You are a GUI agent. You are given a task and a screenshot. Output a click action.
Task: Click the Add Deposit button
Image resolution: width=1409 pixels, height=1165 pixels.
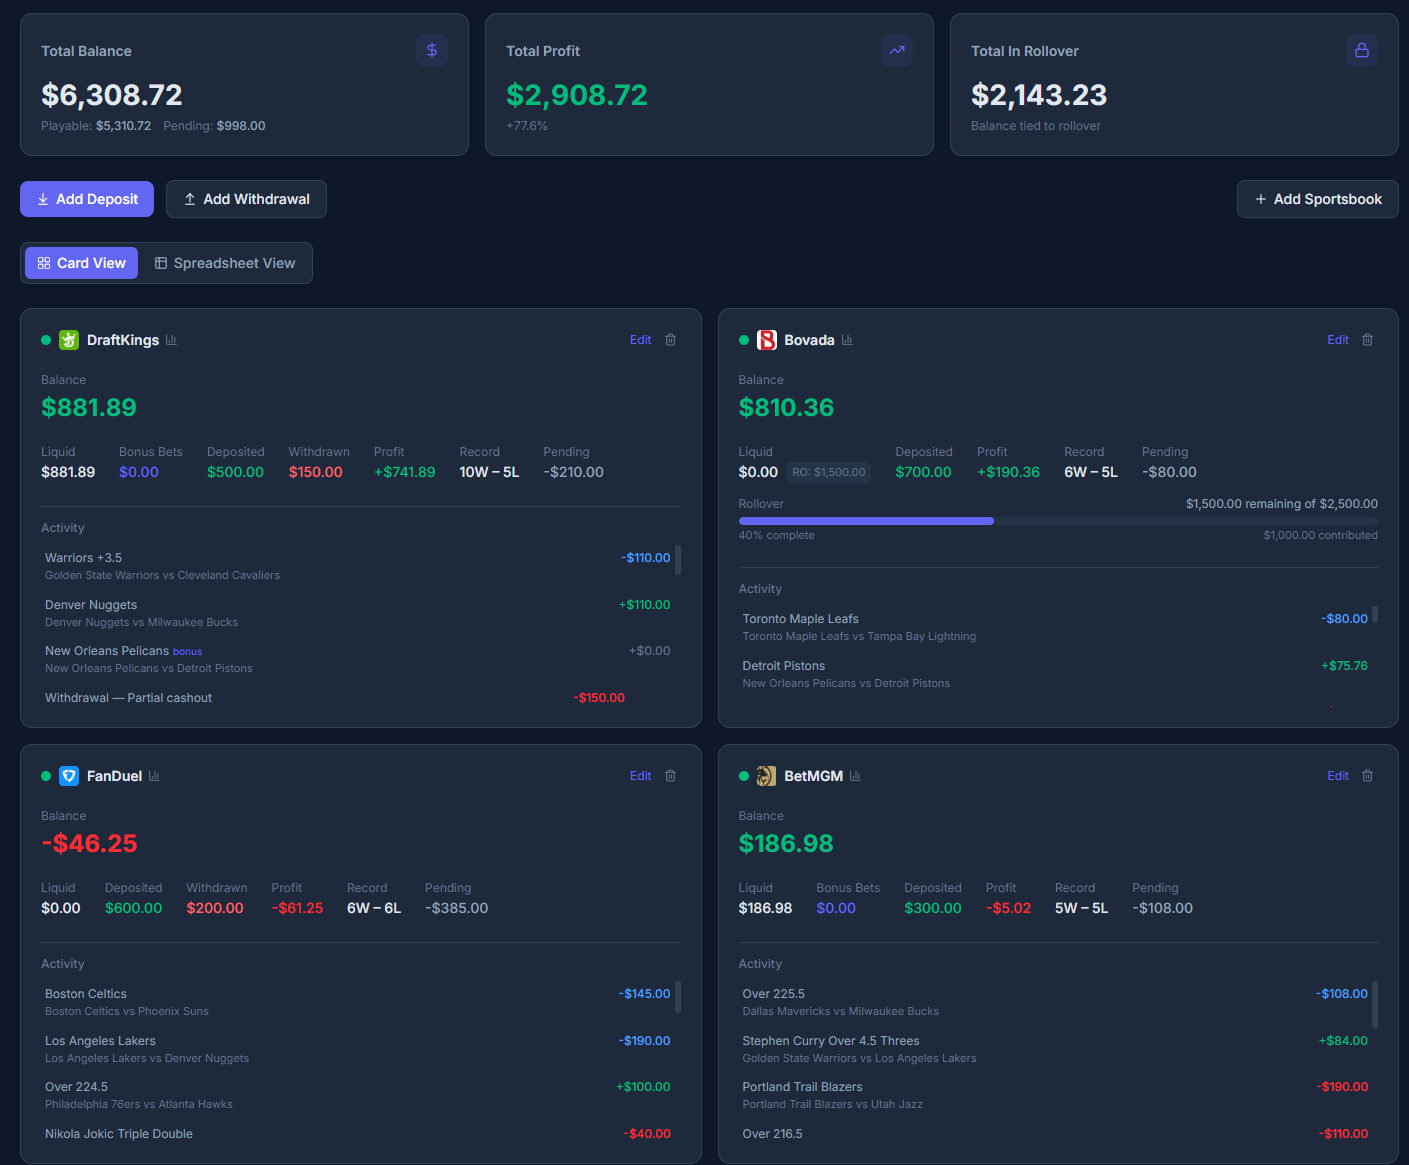click(87, 199)
